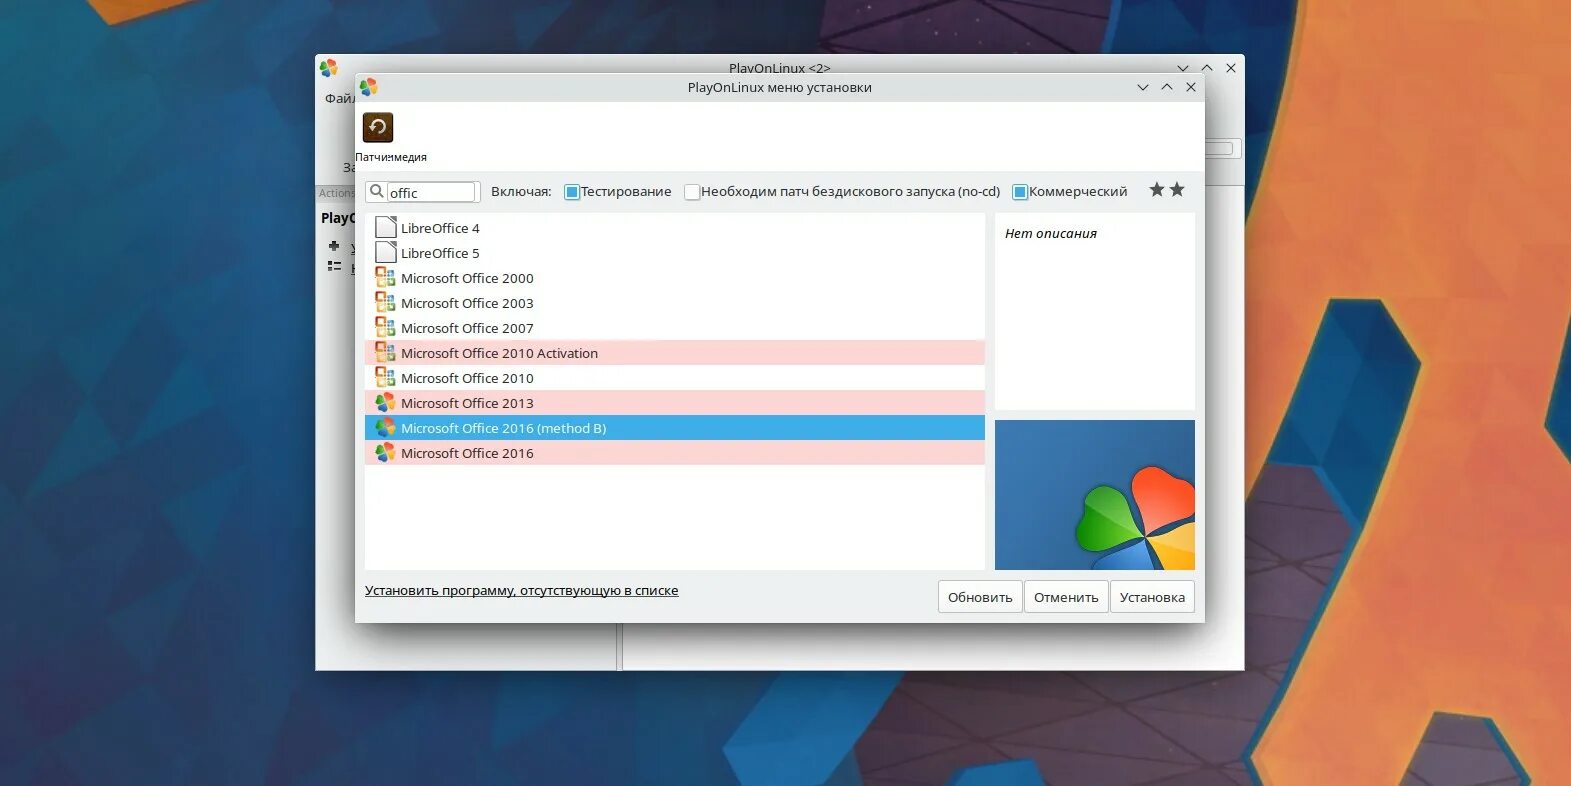The width and height of the screenshot is (1571, 786).
Task: Click the search magnifier icon
Action: coord(377,191)
